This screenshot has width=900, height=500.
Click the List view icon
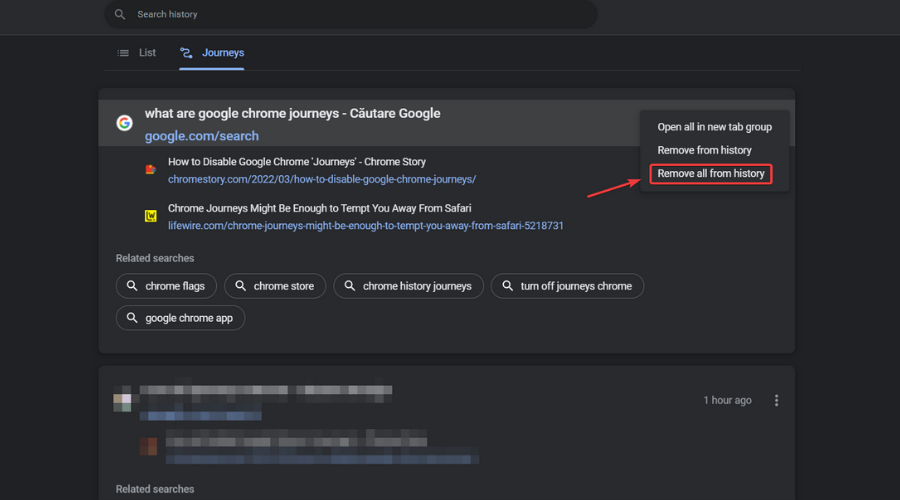pos(123,53)
